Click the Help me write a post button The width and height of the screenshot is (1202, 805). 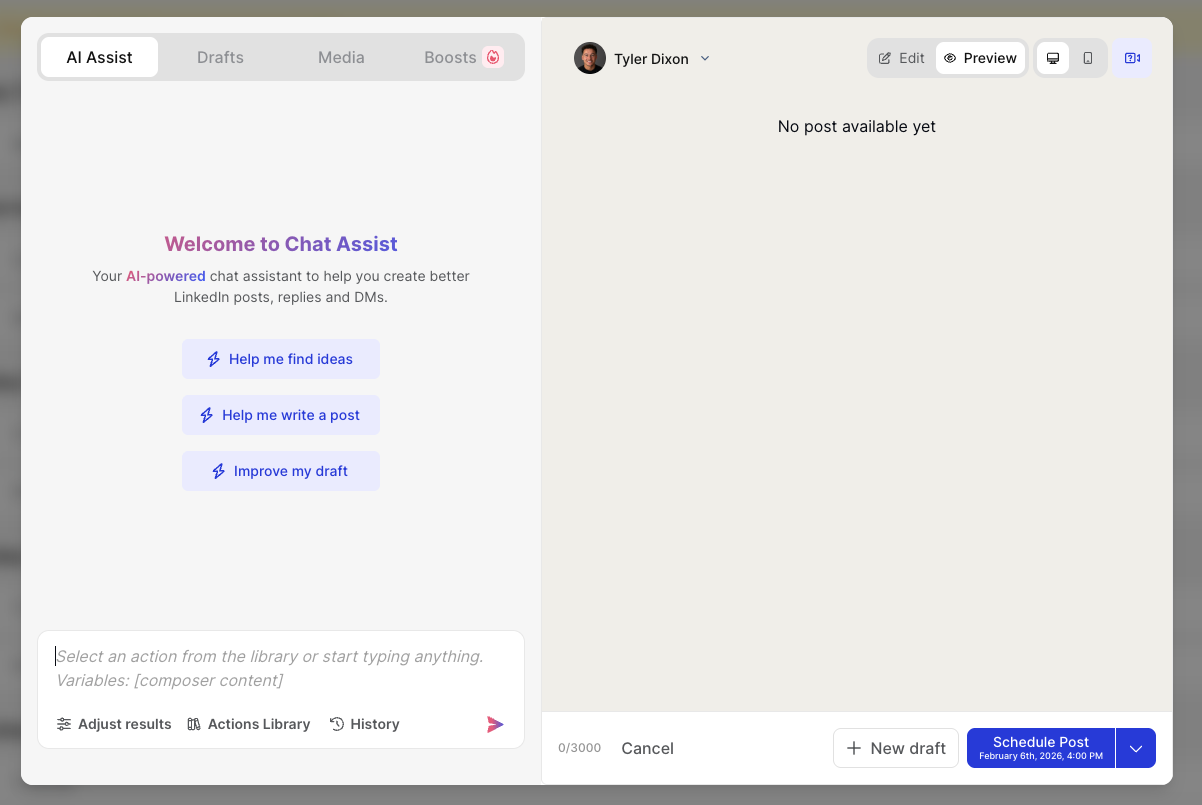click(281, 415)
